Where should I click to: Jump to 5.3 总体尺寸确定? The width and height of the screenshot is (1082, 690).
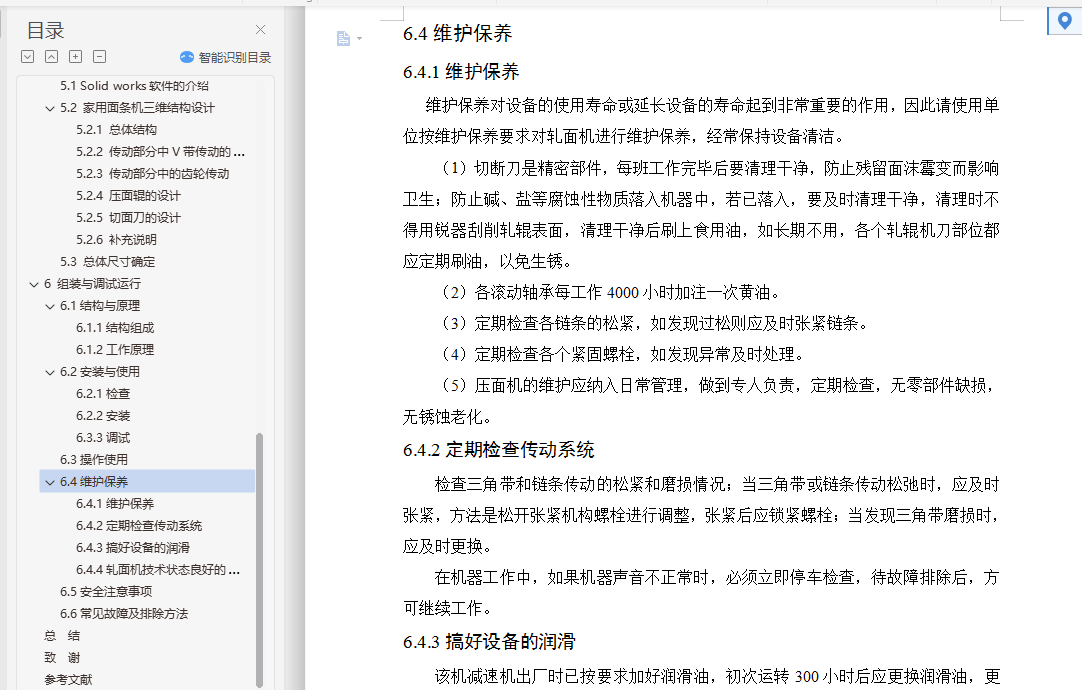(107, 262)
